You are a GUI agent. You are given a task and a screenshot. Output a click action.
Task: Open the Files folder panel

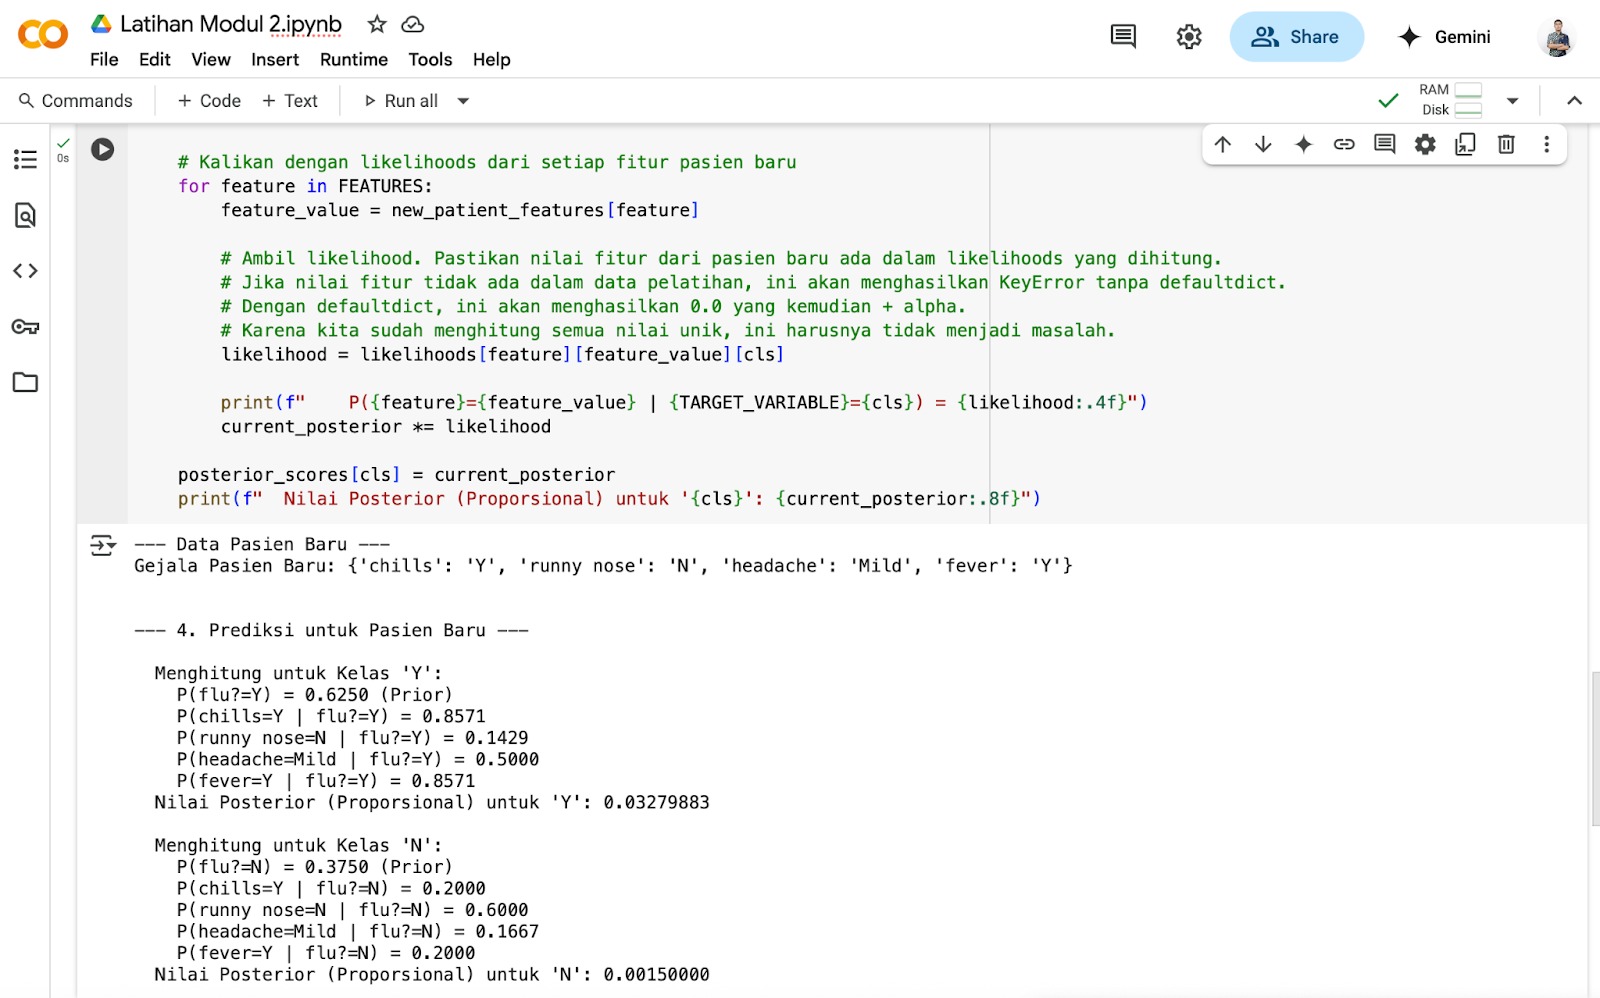(x=25, y=382)
